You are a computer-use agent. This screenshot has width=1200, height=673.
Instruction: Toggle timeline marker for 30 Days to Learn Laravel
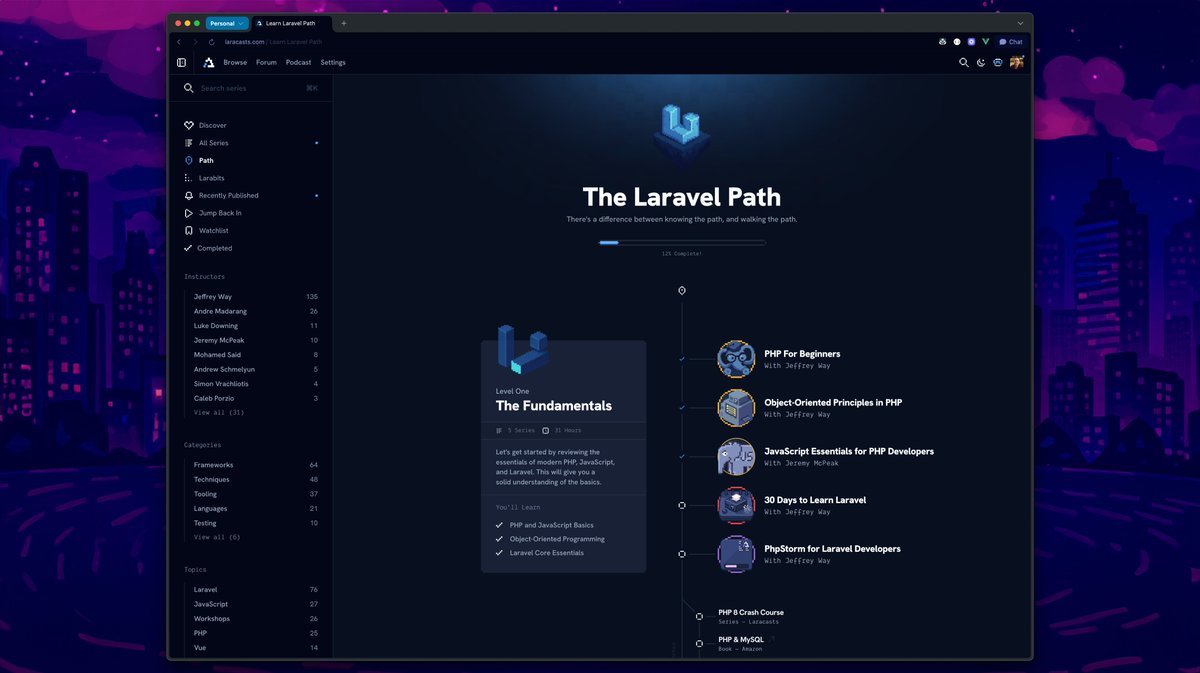682,505
